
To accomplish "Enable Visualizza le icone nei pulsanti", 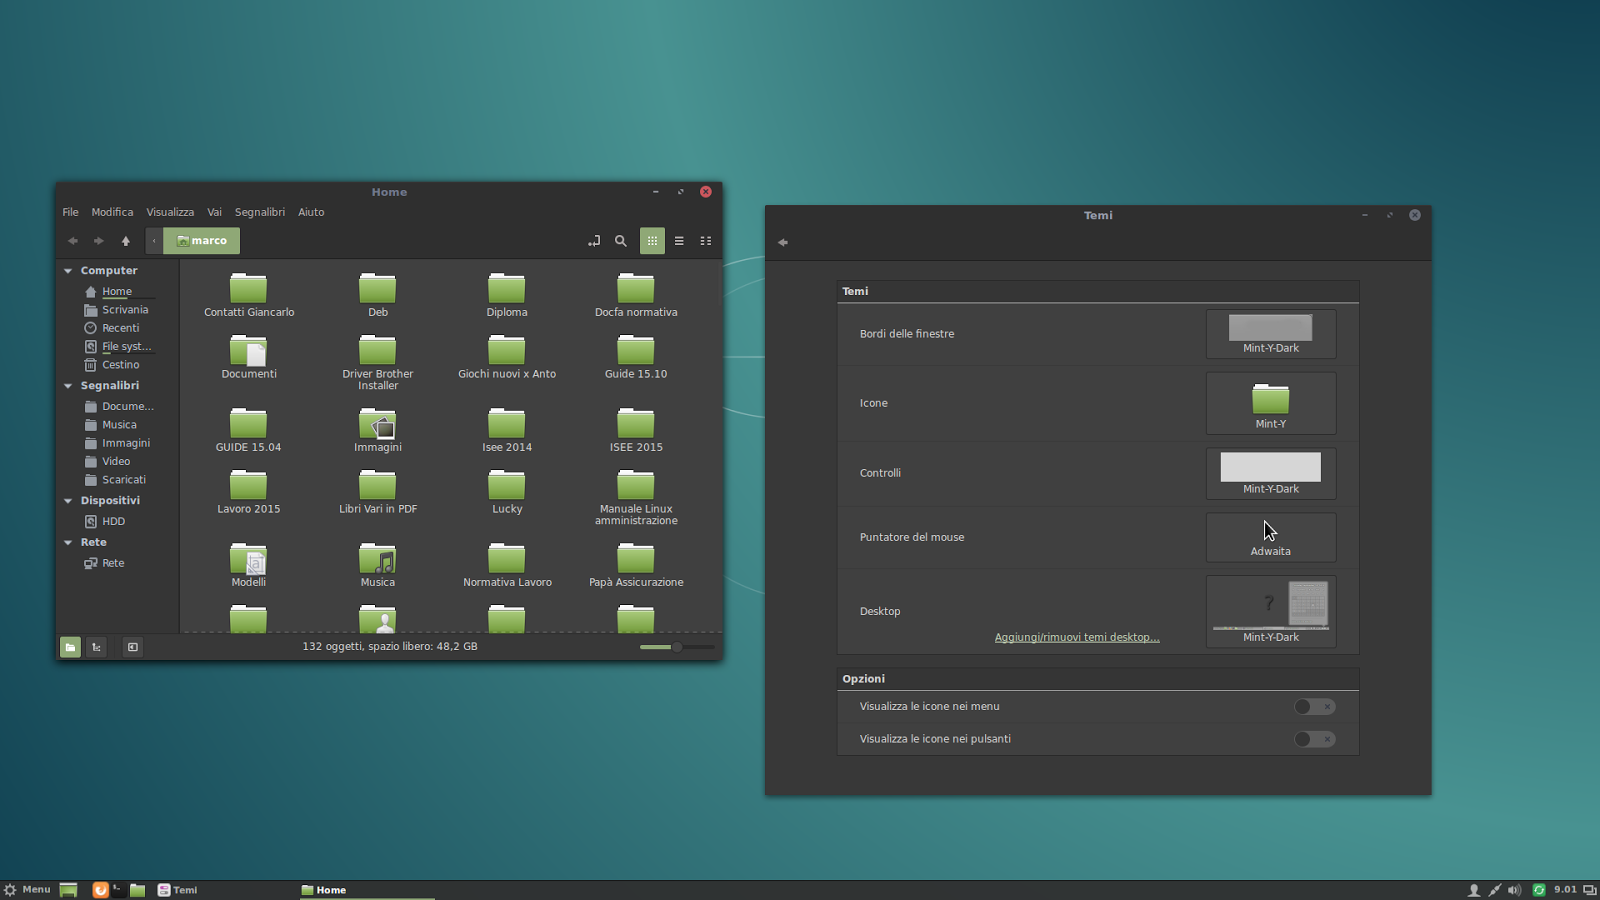I will tap(1314, 739).
